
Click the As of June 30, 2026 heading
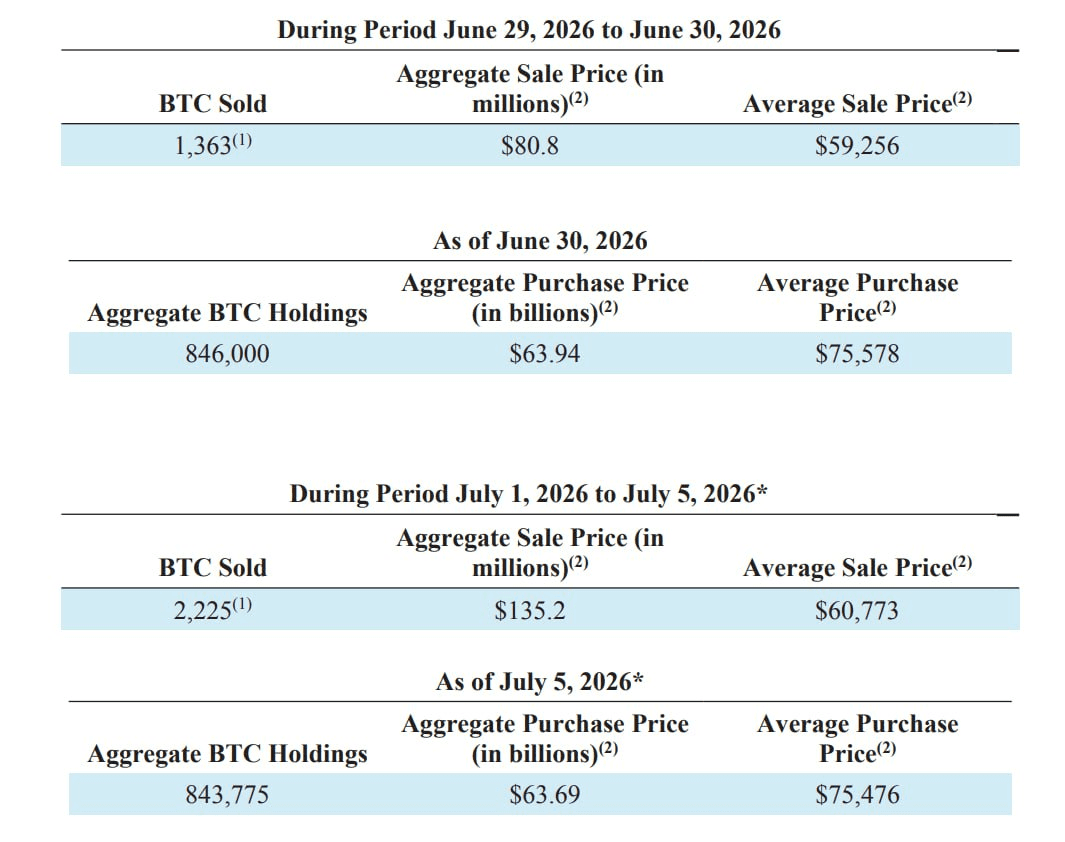click(540, 240)
